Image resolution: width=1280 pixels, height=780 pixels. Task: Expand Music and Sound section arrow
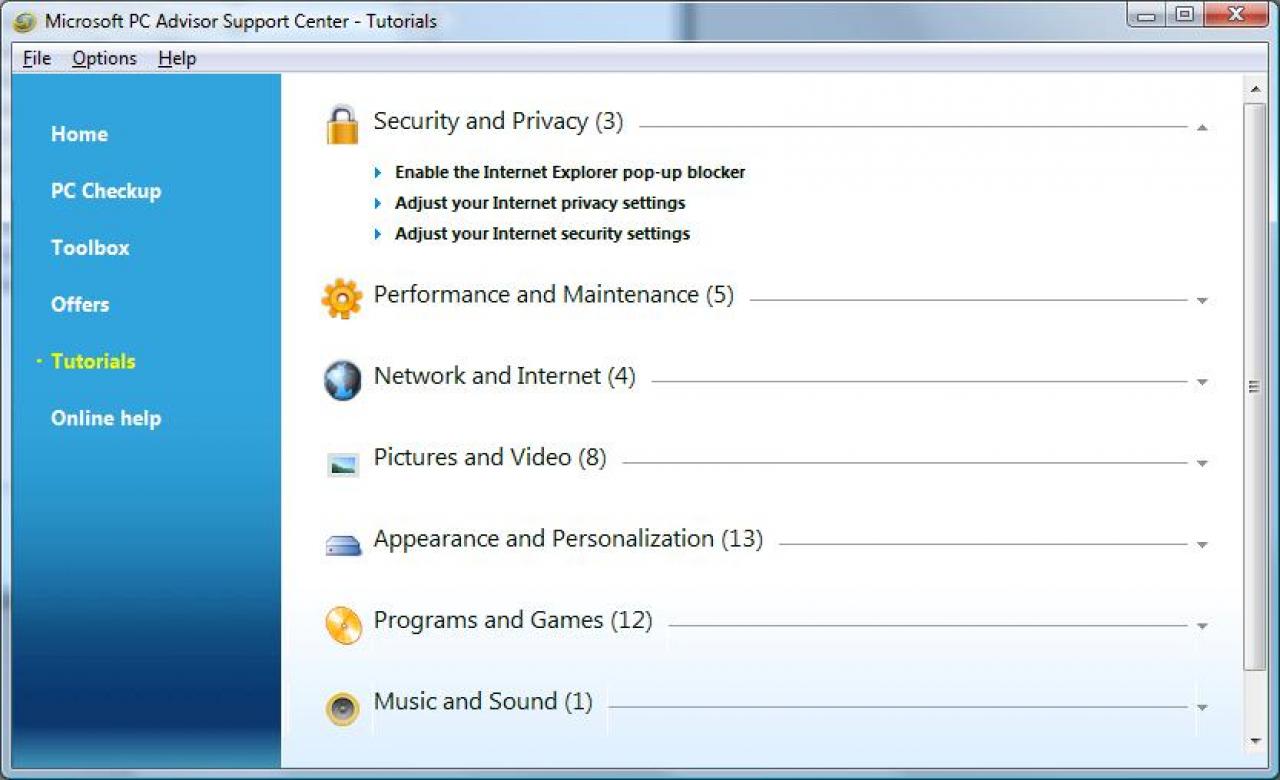point(1202,708)
